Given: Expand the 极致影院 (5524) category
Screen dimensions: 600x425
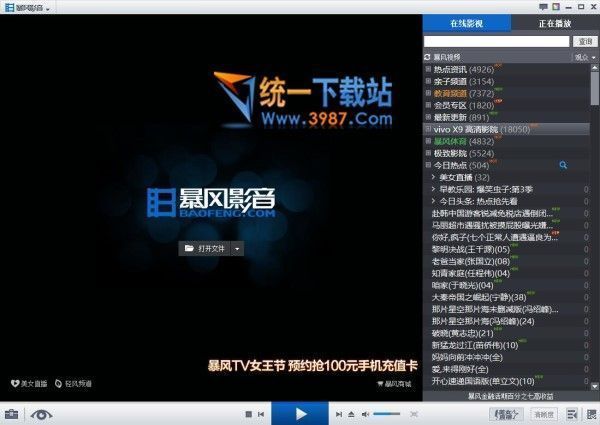Looking at the screenshot, I should click(429, 153).
